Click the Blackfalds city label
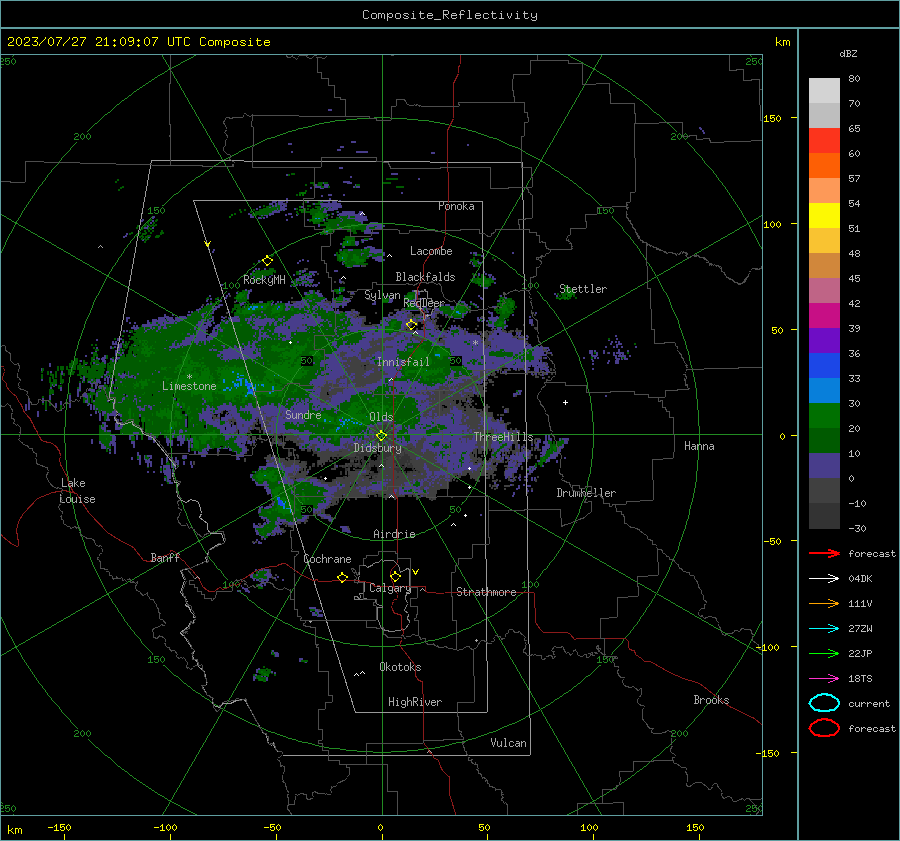This screenshot has width=900, height=841. pyautogui.click(x=425, y=277)
